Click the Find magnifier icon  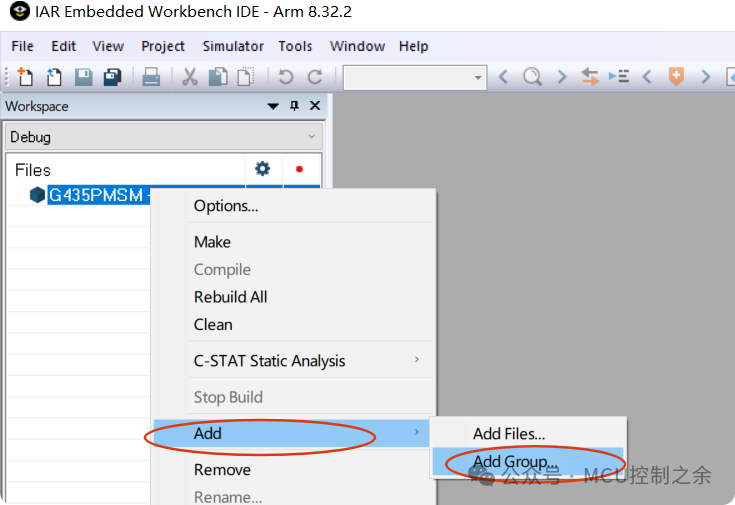[532, 76]
